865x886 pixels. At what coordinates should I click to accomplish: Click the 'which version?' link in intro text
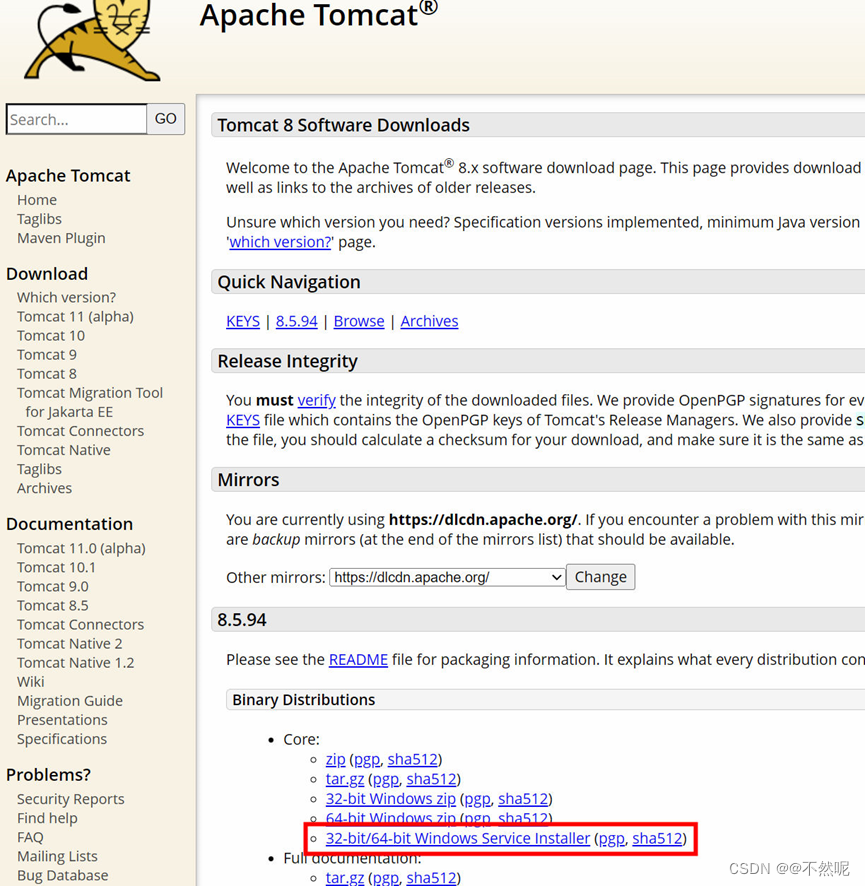coord(280,242)
